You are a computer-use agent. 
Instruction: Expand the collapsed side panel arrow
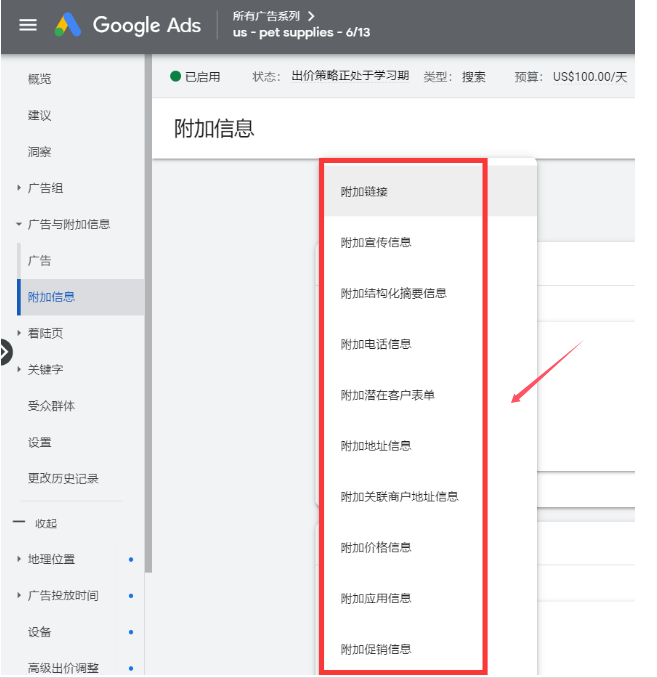tap(5, 351)
